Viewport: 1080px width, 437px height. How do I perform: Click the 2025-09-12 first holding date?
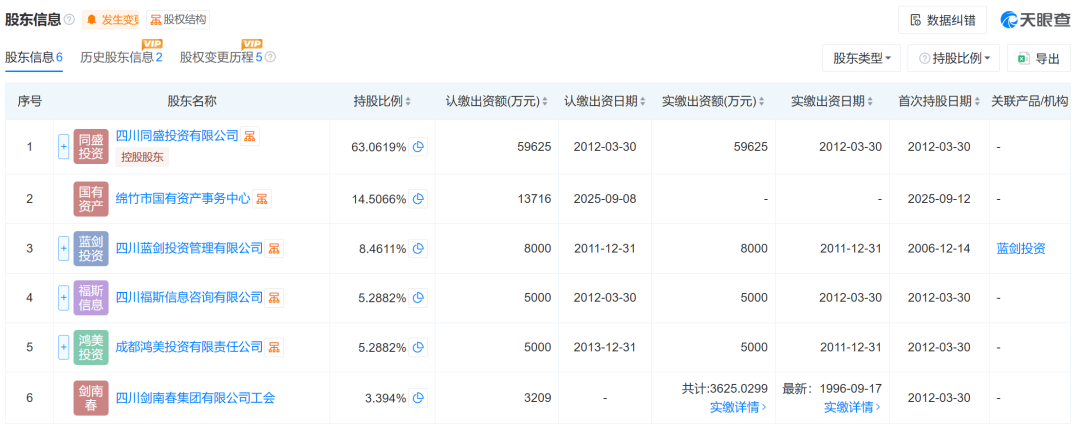939,199
